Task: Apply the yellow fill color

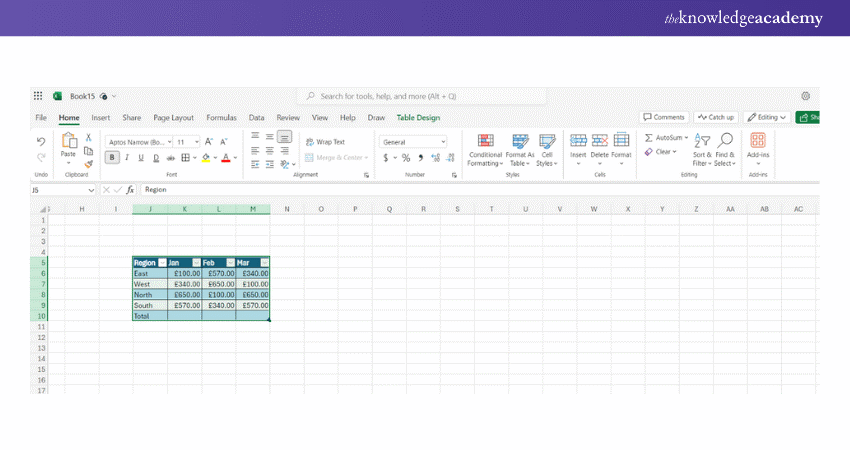Action: click(x=205, y=158)
